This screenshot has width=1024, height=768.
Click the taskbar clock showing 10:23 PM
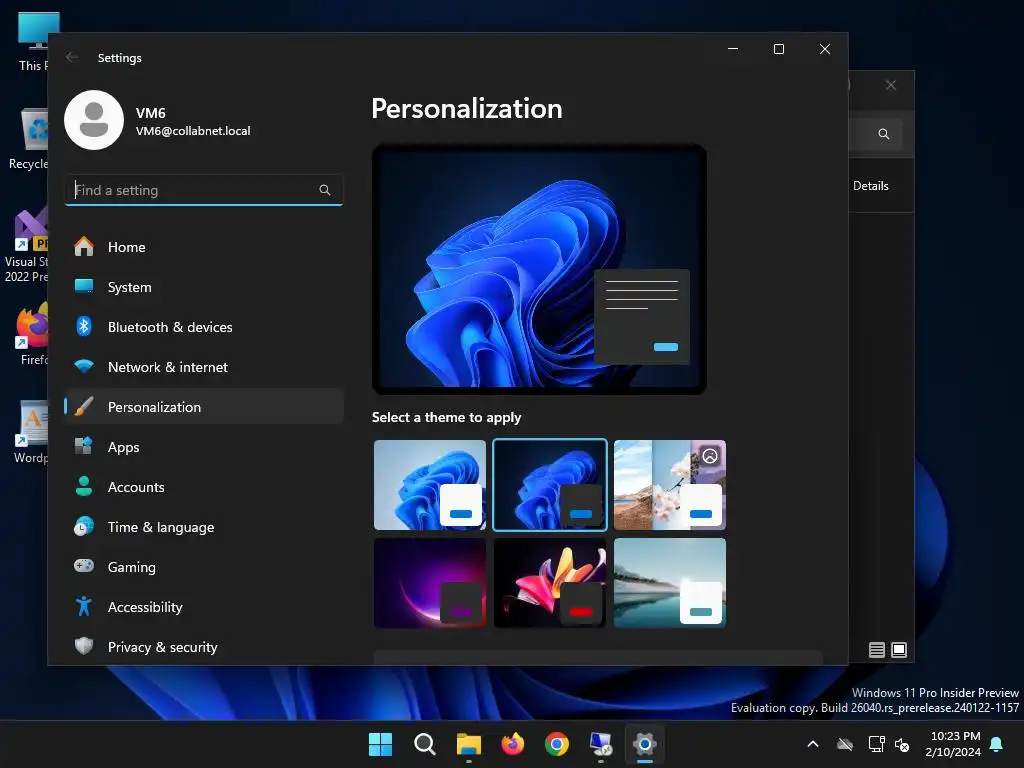click(x=953, y=744)
